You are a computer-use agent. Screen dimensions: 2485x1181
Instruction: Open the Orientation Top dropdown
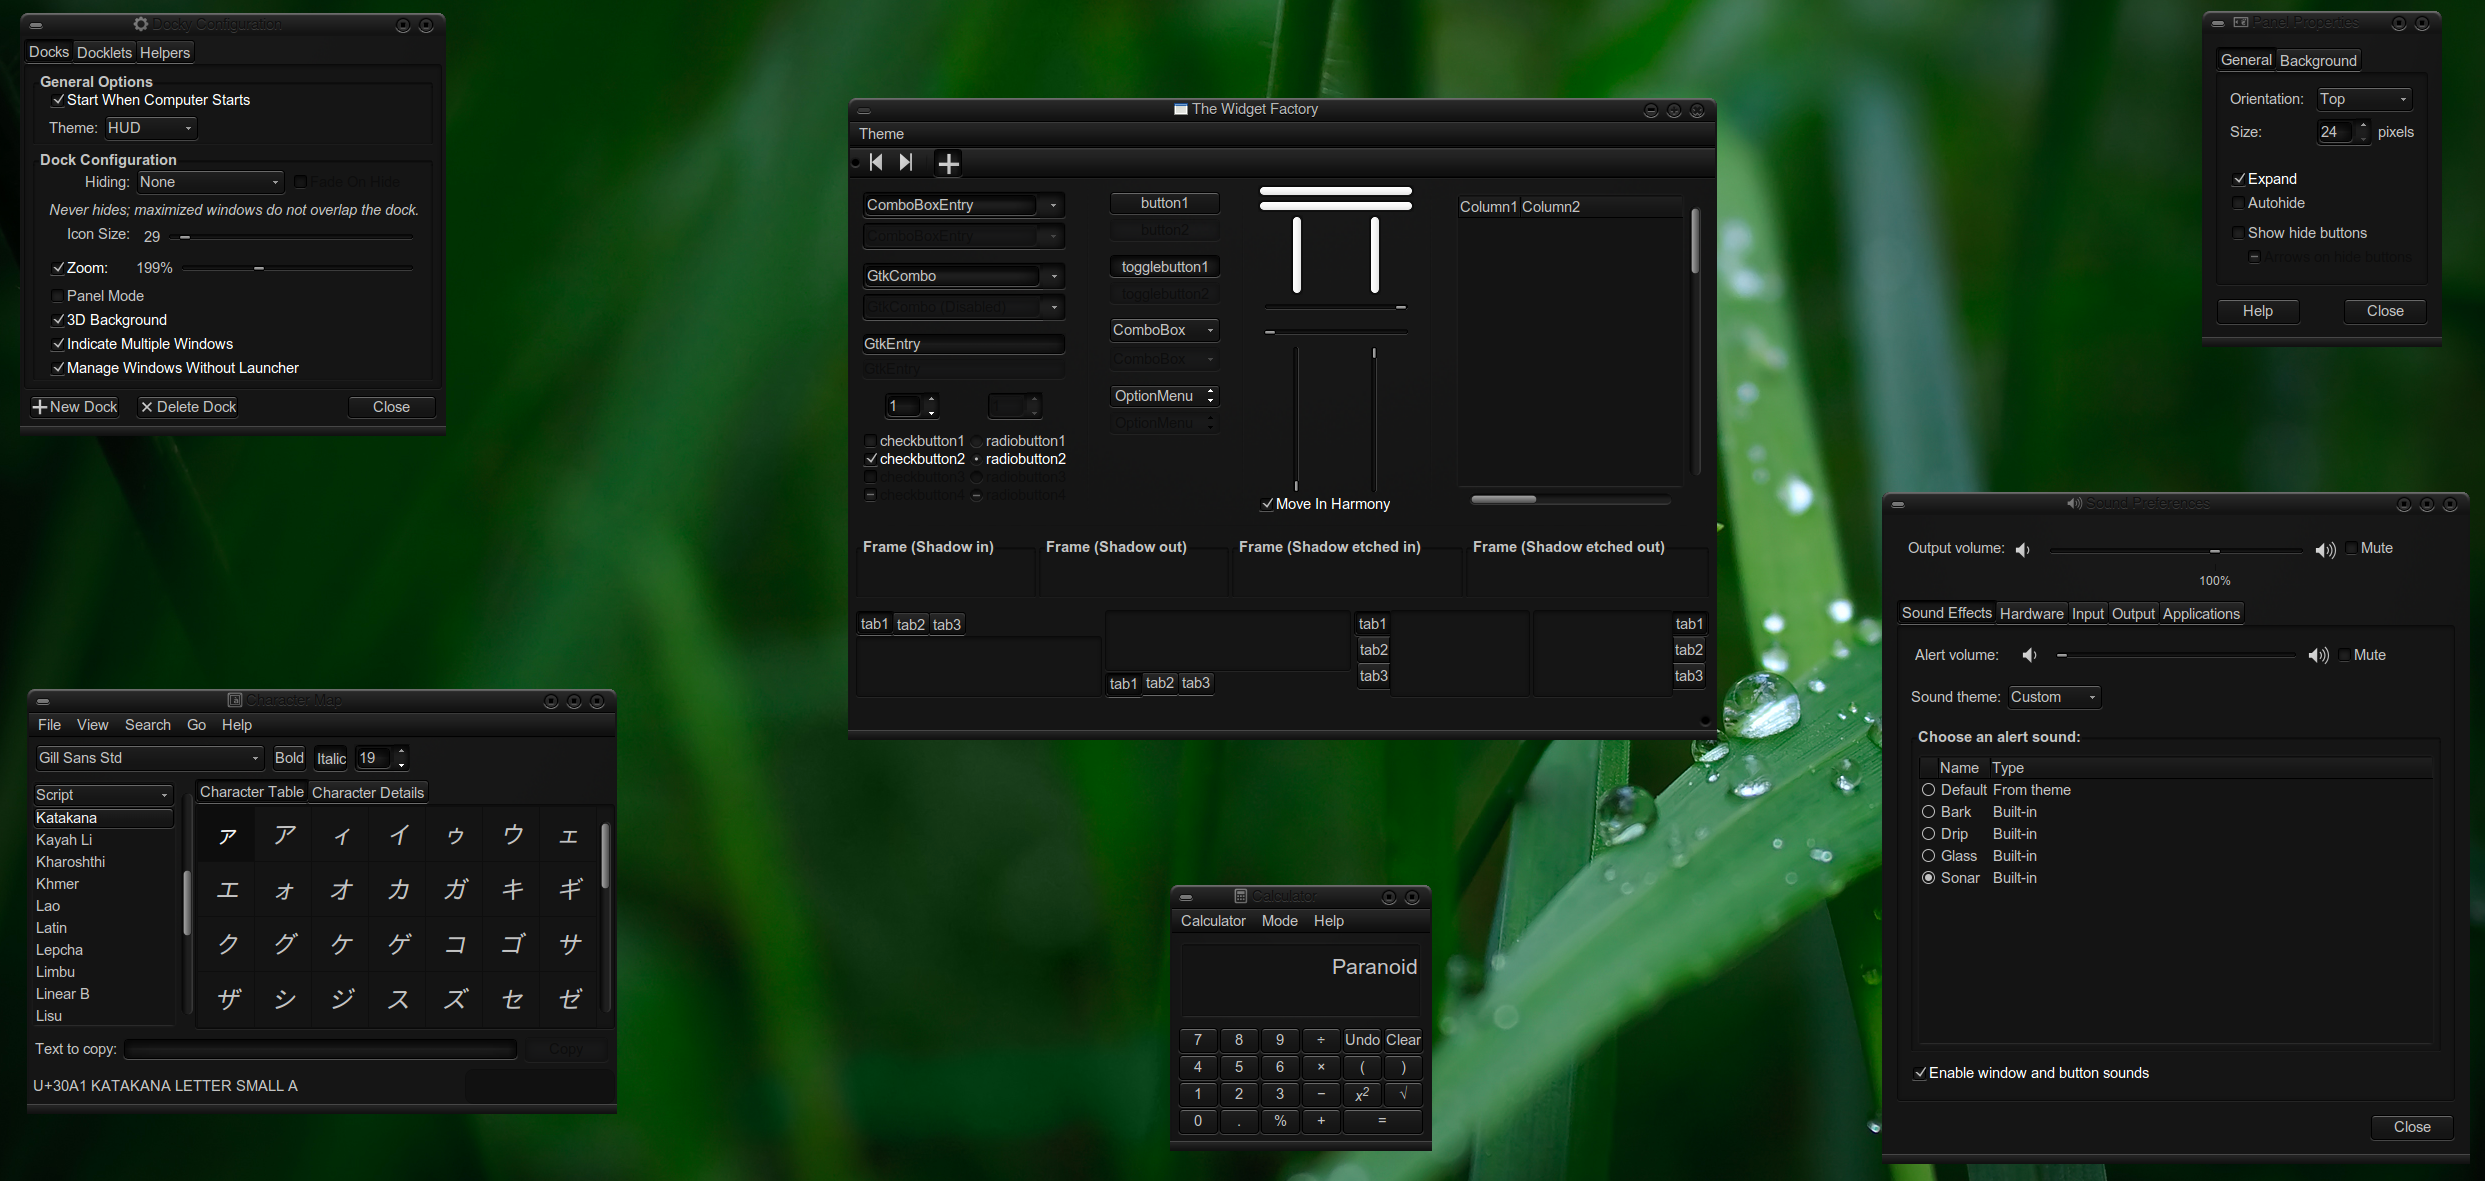click(2364, 99)
